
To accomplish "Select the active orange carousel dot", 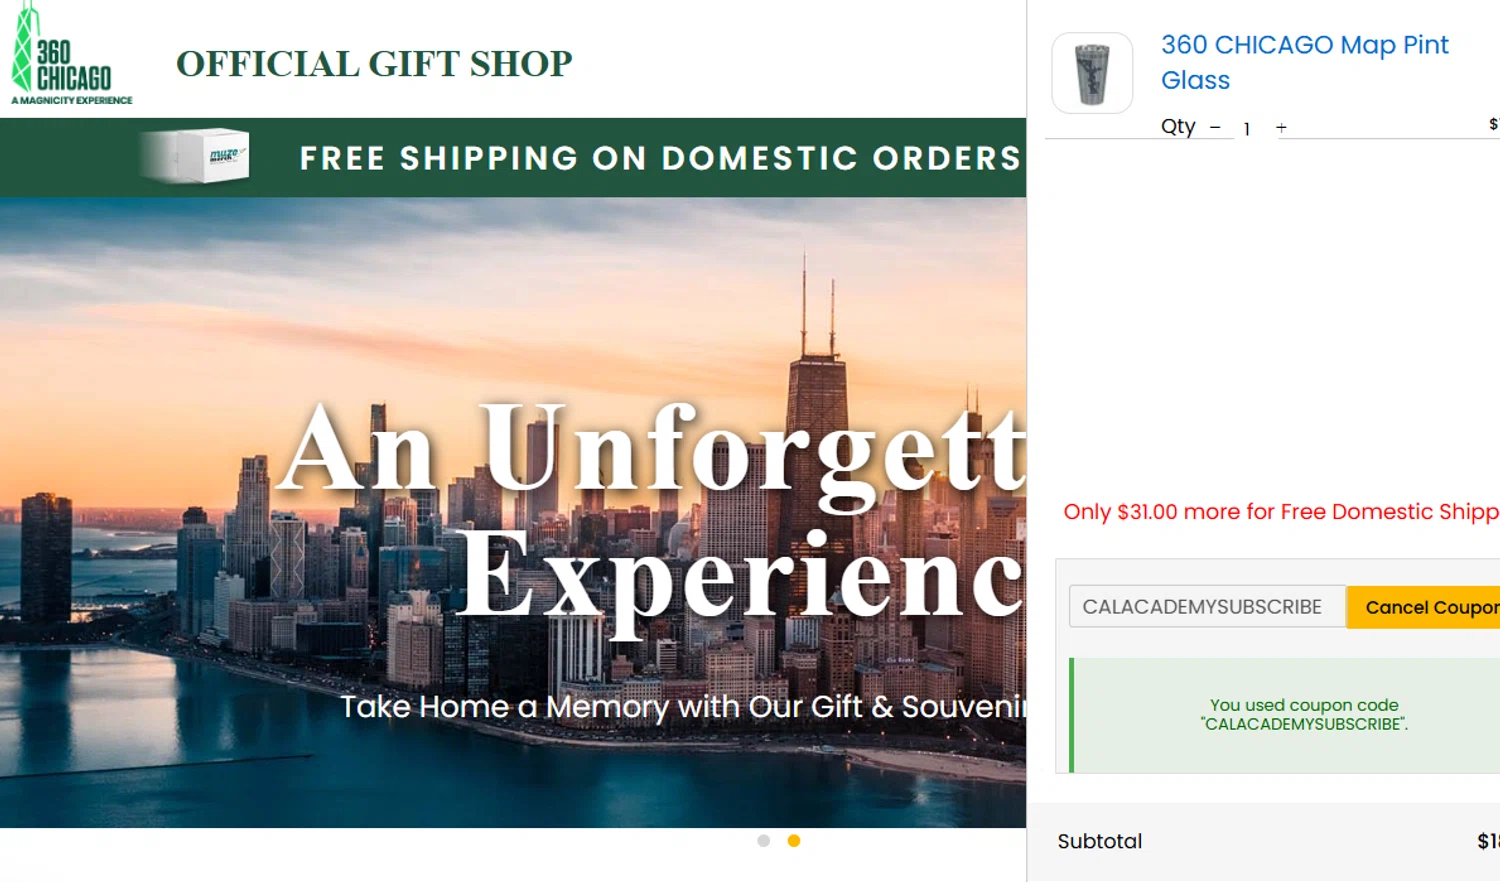I will tap(794, 841).
